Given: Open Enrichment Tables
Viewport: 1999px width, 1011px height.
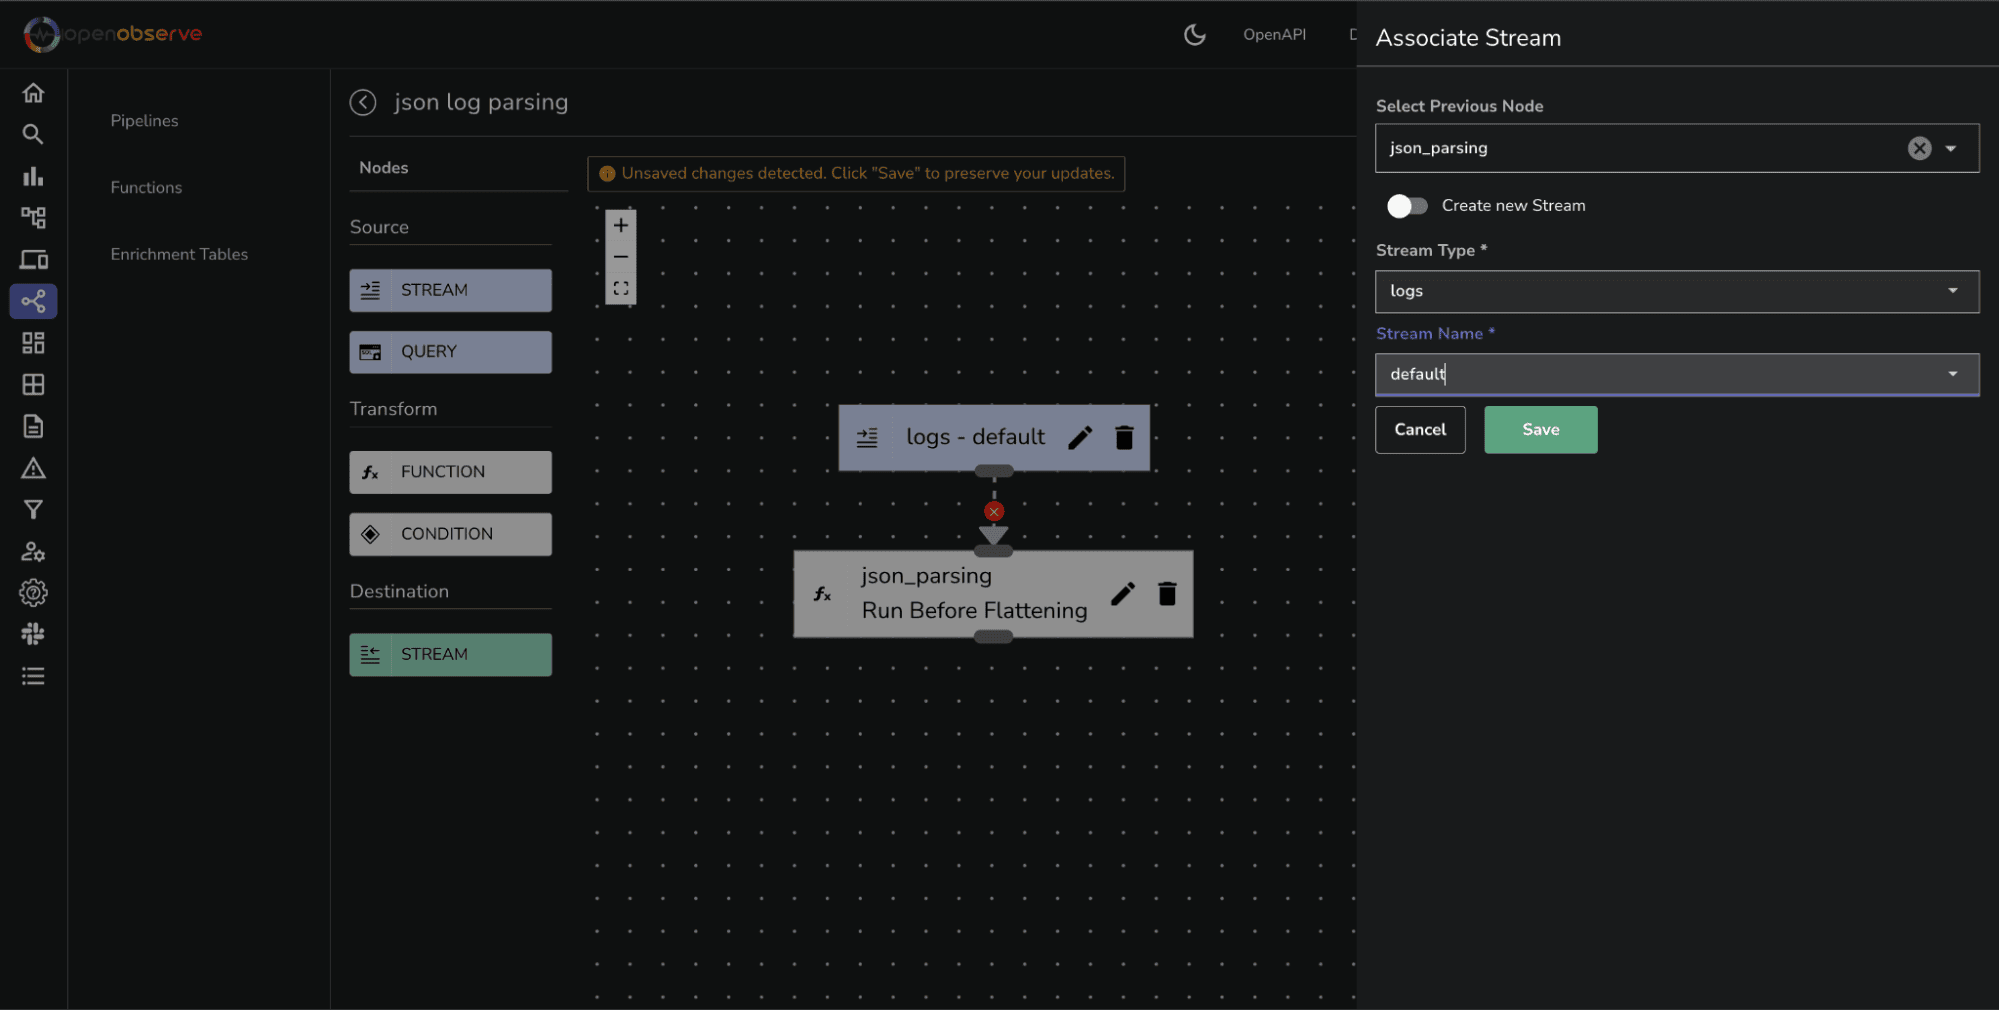Looking at the screenshot, I should click(179, 254).
